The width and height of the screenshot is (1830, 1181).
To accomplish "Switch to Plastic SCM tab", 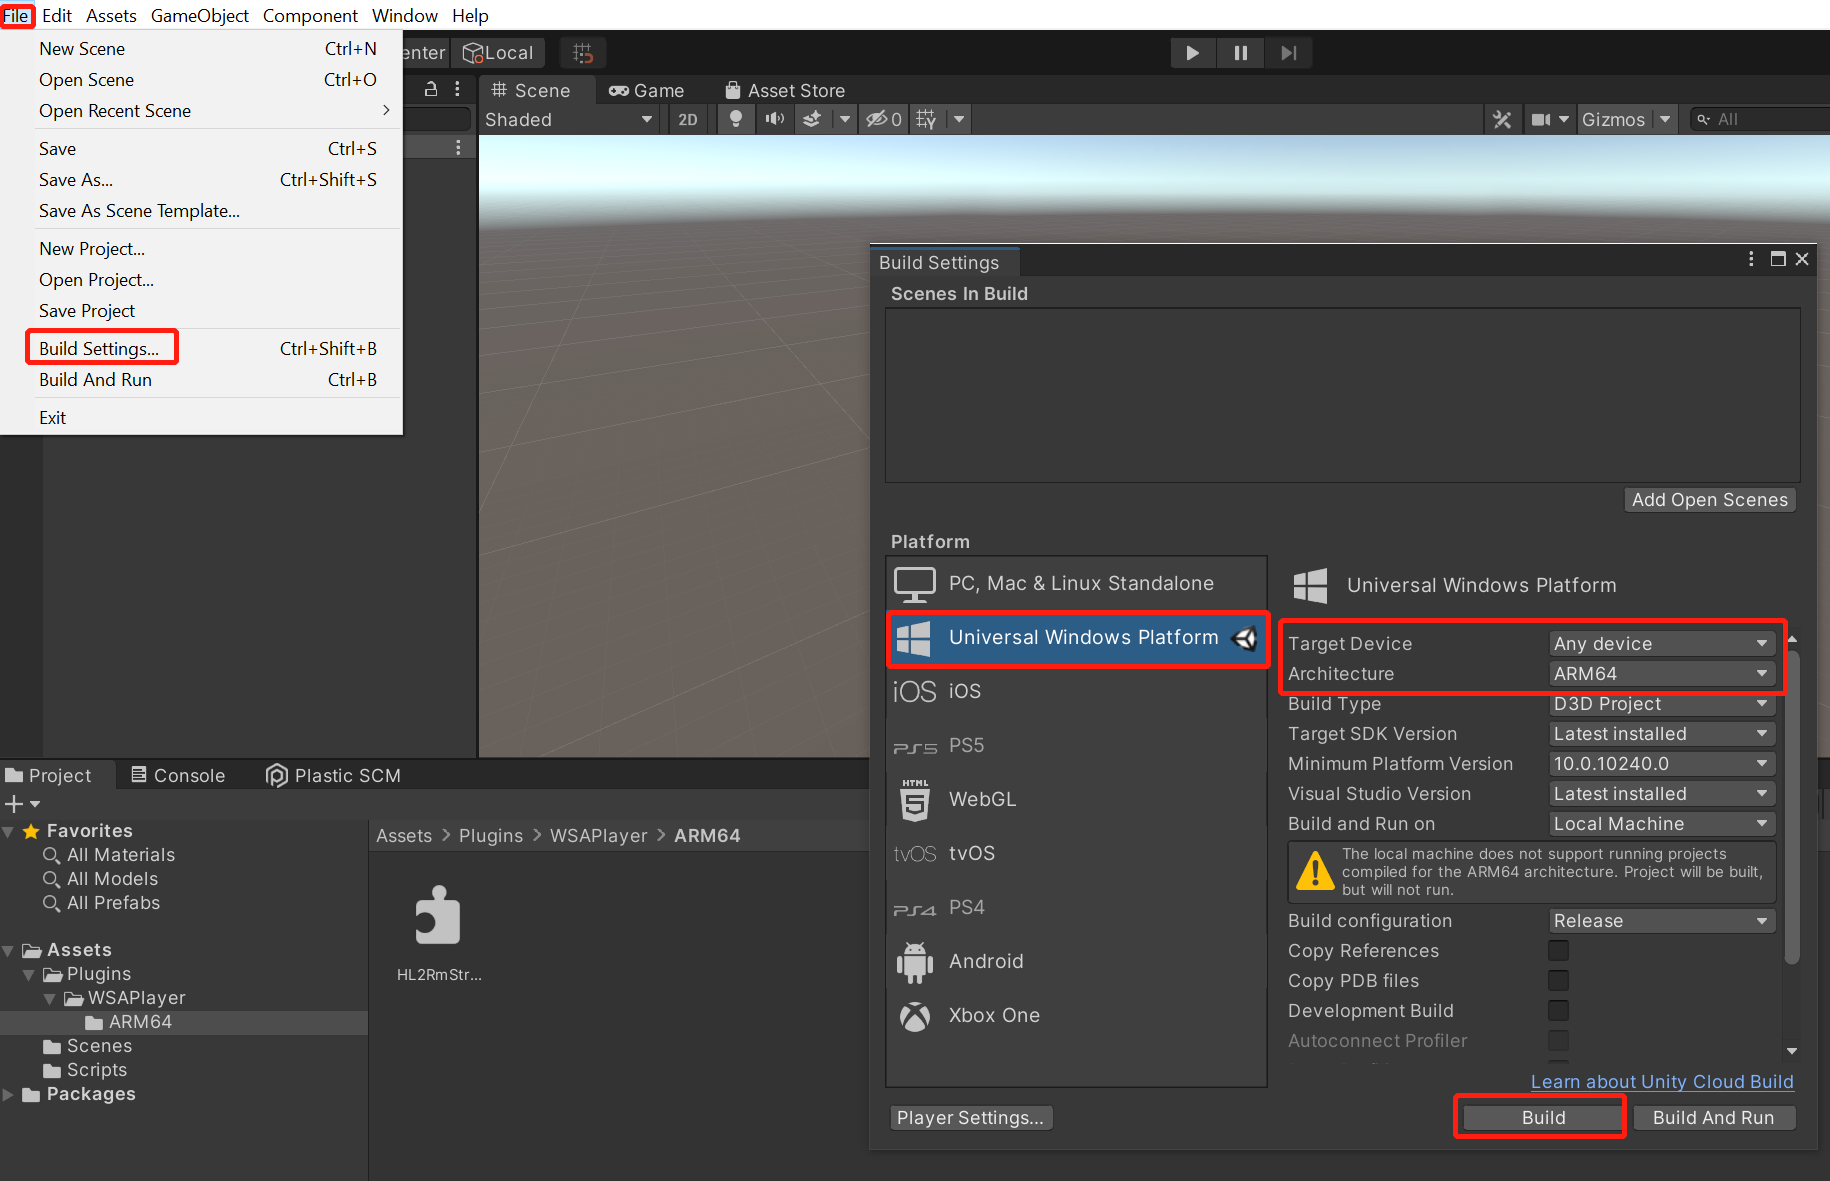I will pos(334,776).
